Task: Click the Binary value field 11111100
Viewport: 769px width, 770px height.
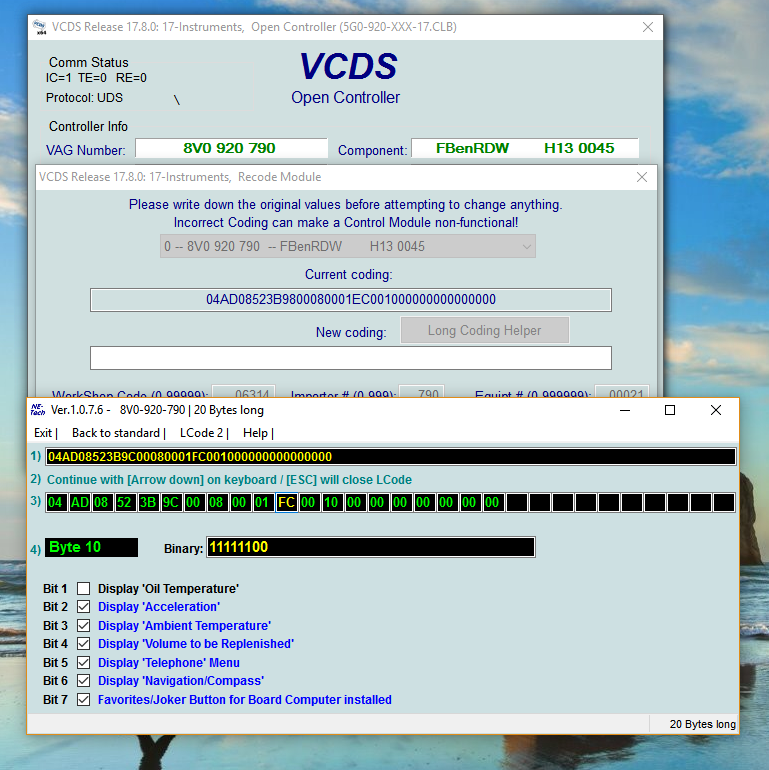Action: [370, 547]
